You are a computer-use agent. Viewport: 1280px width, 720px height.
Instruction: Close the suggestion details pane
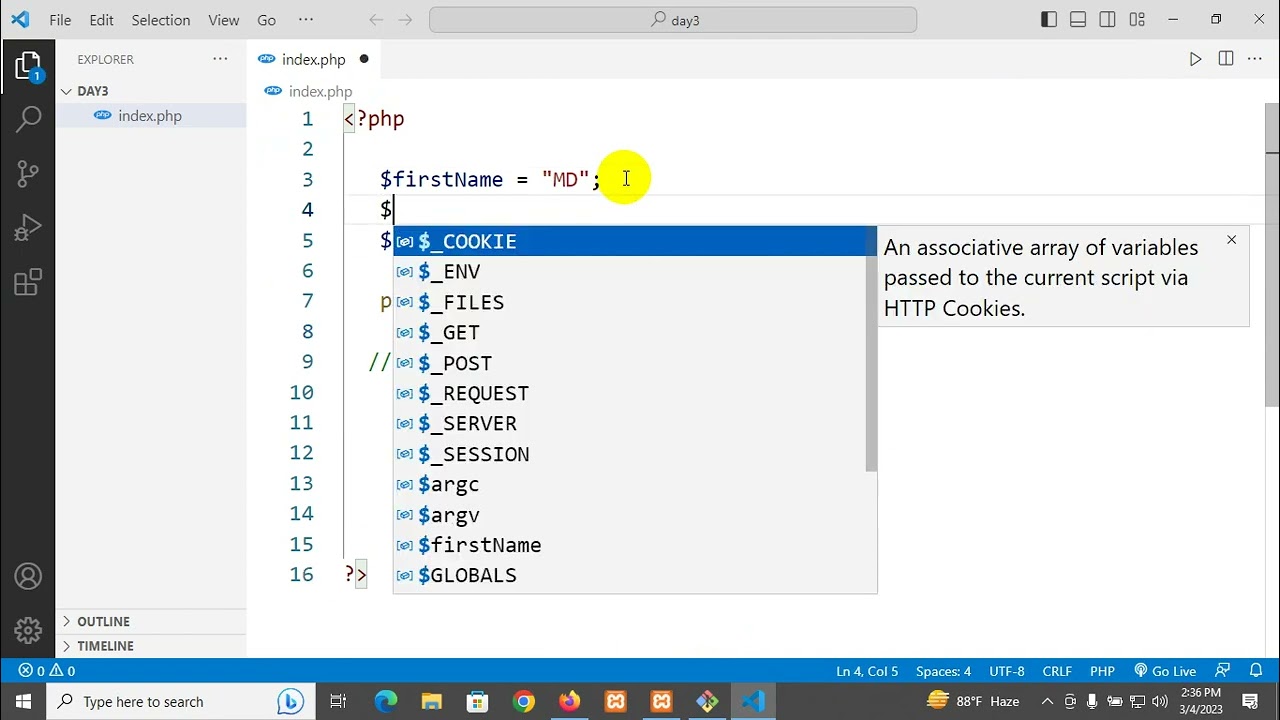click(x=1231, y=240)
